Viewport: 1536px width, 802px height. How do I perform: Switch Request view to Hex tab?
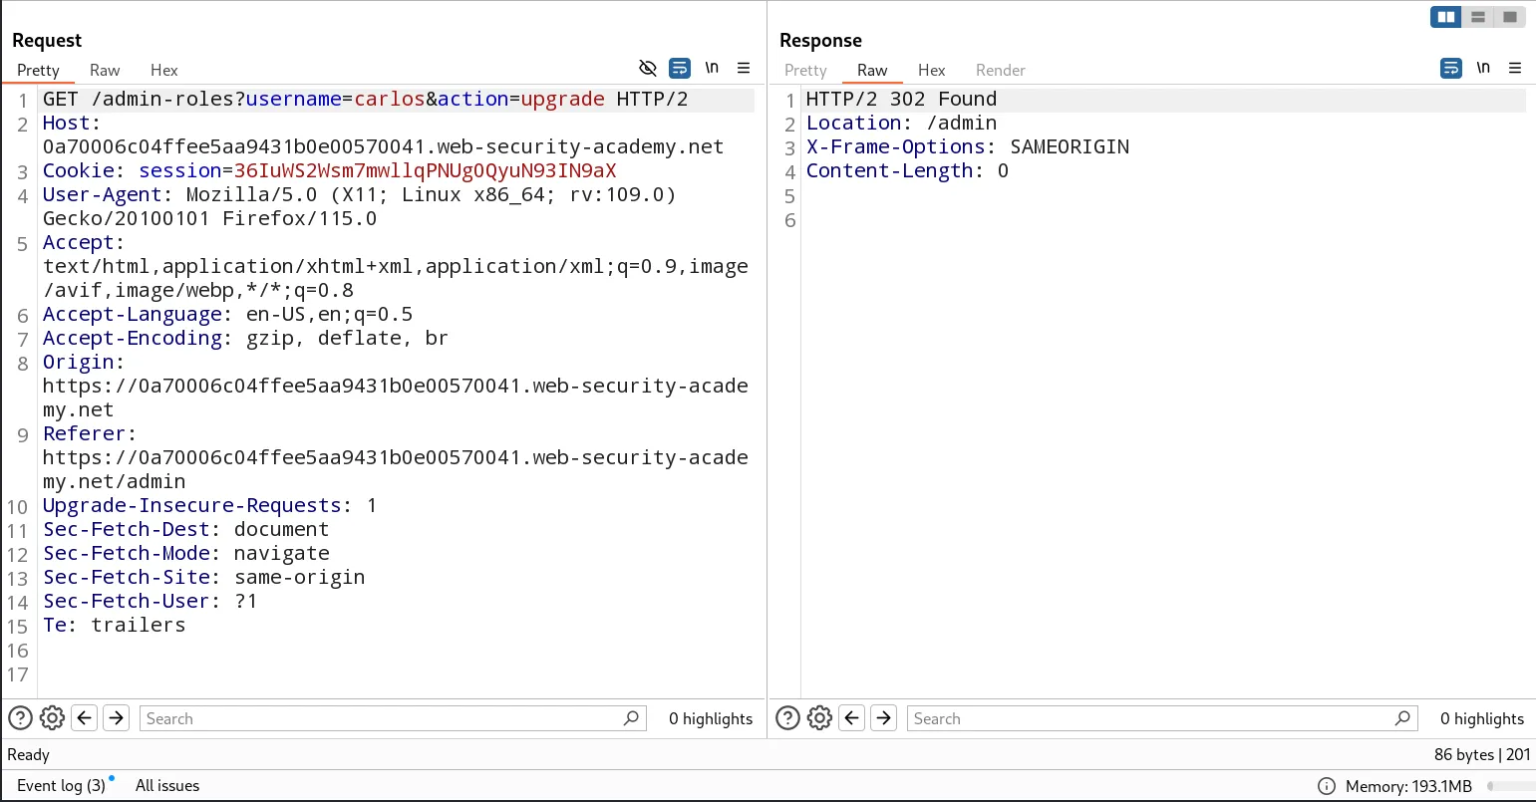point(164,70)
